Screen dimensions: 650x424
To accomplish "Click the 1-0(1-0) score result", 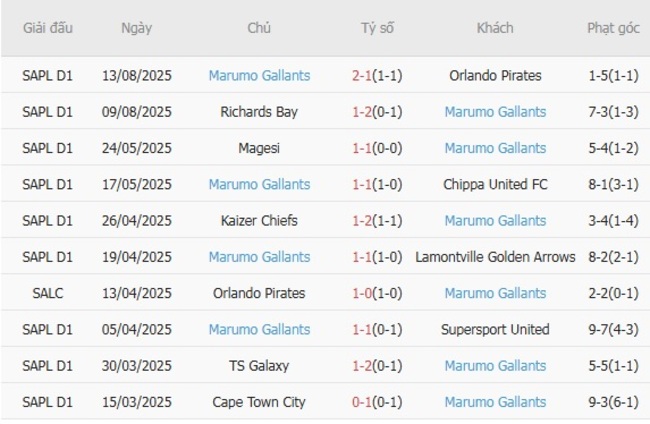I will (377, 293).
